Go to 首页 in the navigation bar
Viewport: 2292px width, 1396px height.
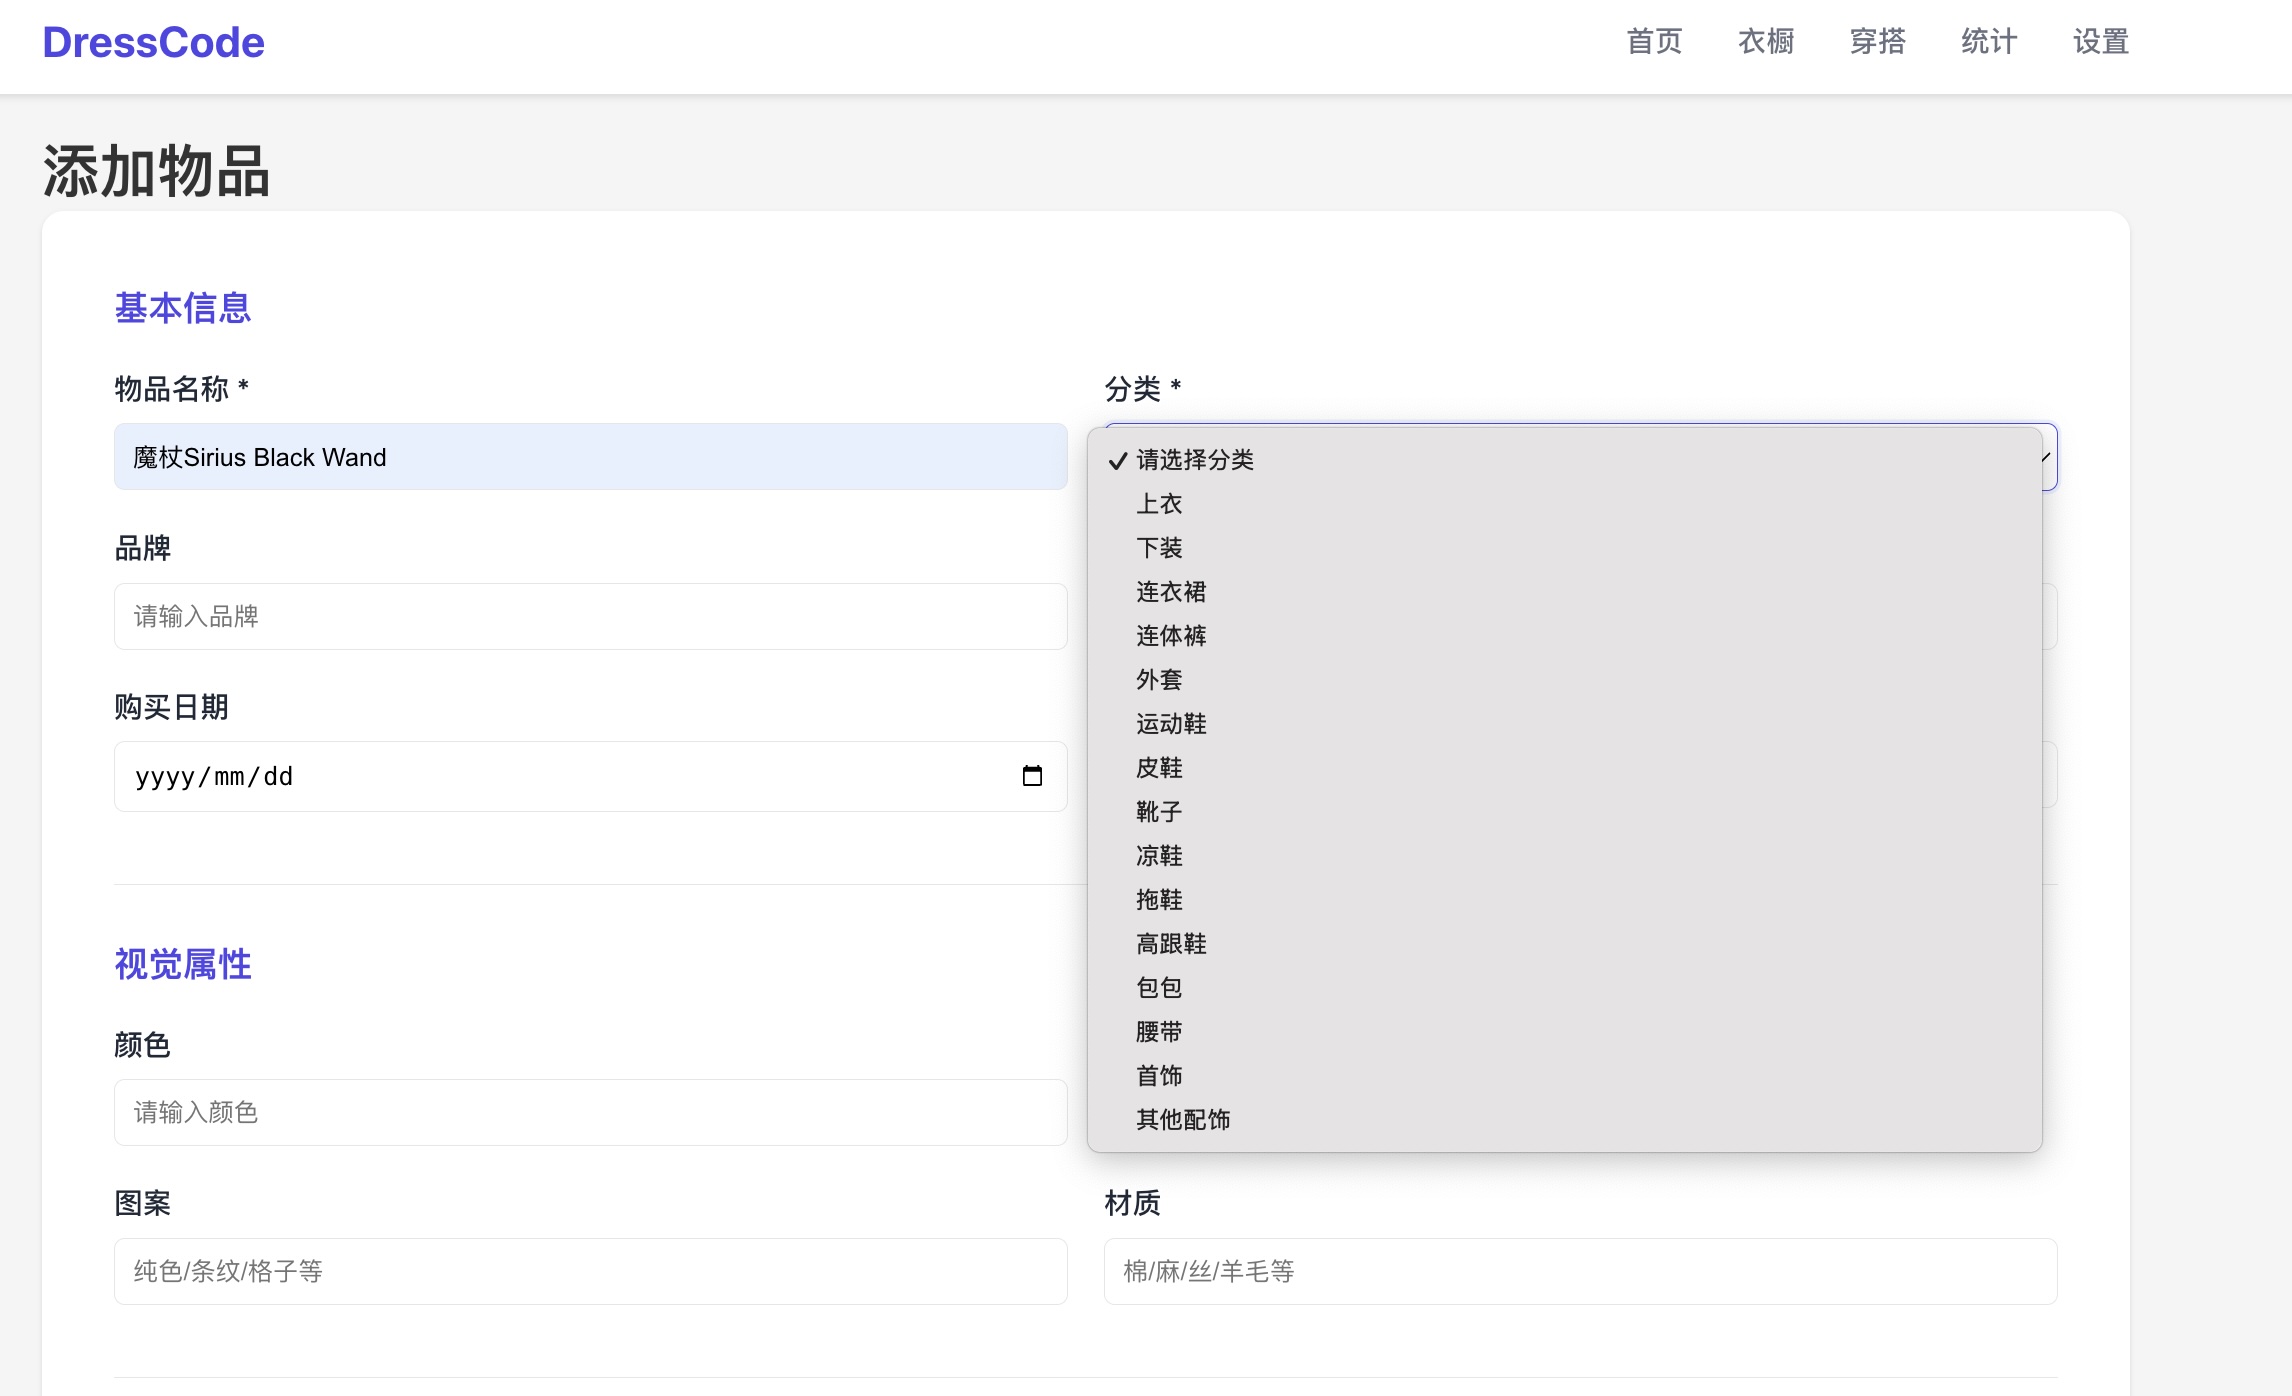click(x=1654, y=42)
